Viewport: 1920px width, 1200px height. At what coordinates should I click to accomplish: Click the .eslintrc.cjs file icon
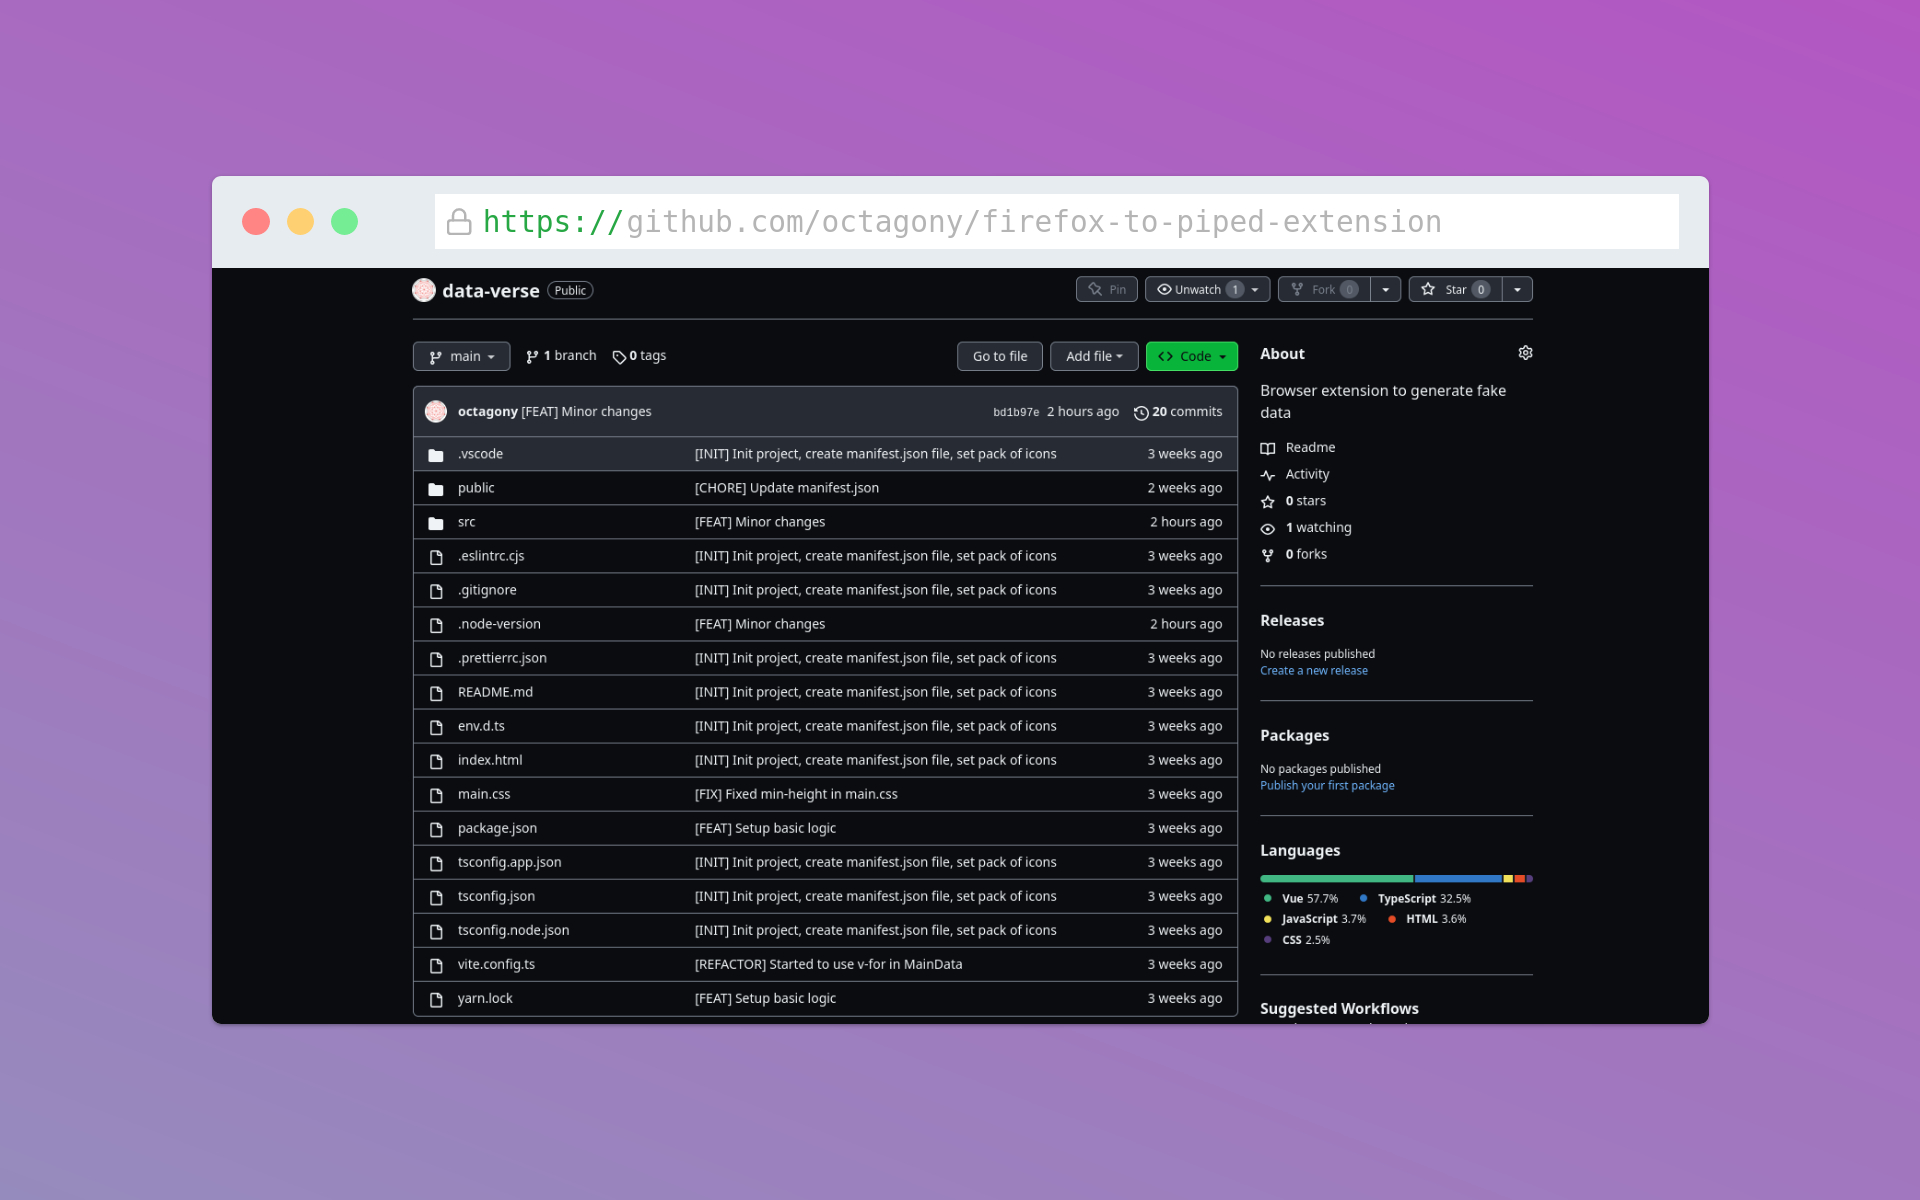(x=436, y=557)
